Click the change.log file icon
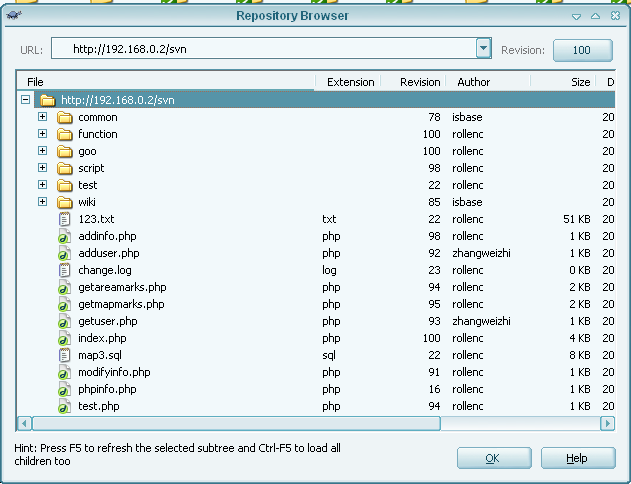 click(64, 270)
